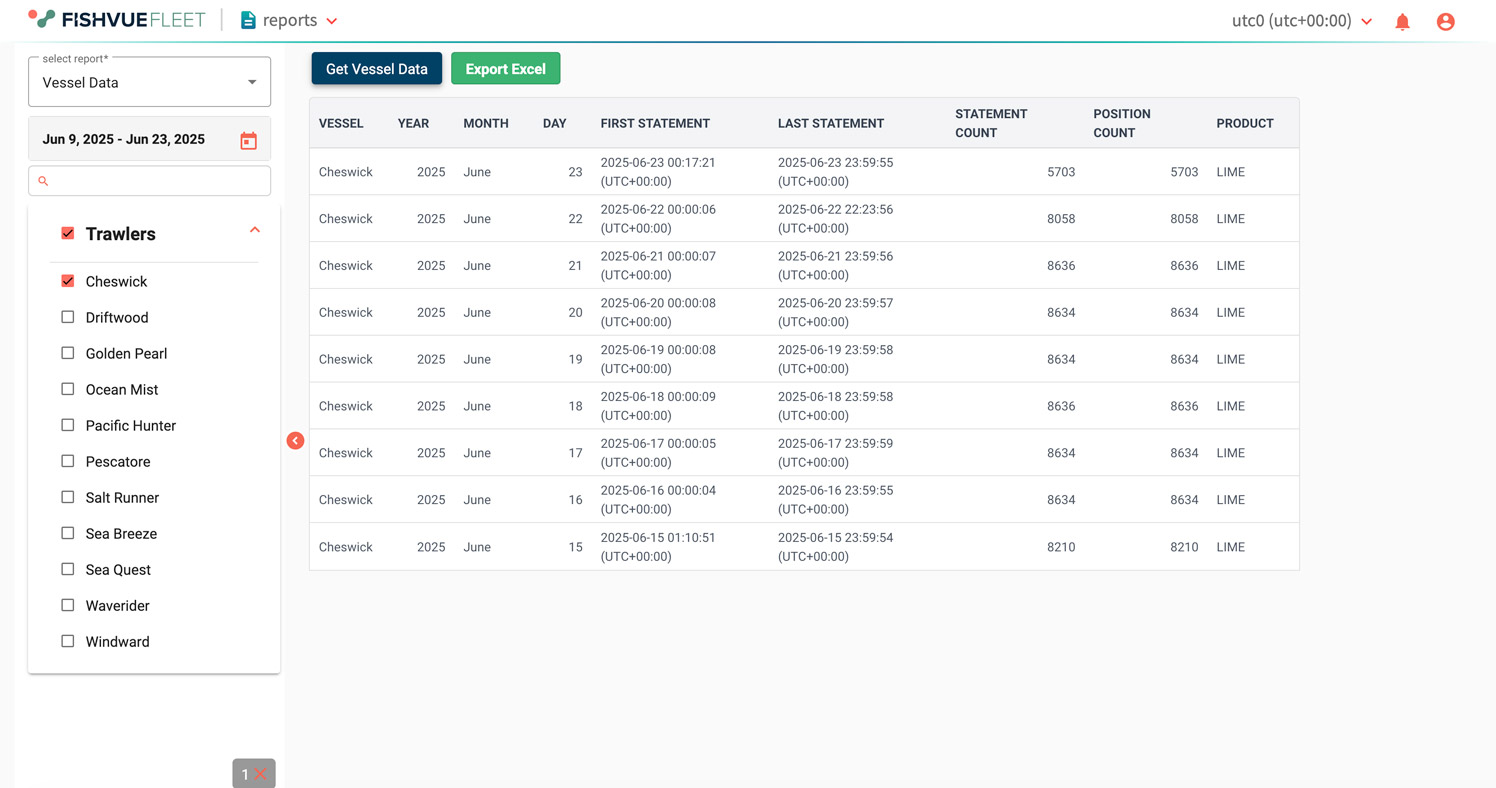Clear selection with the red X badge
The width and height of the screenshot is (1496, 788).
click(260, 774)
